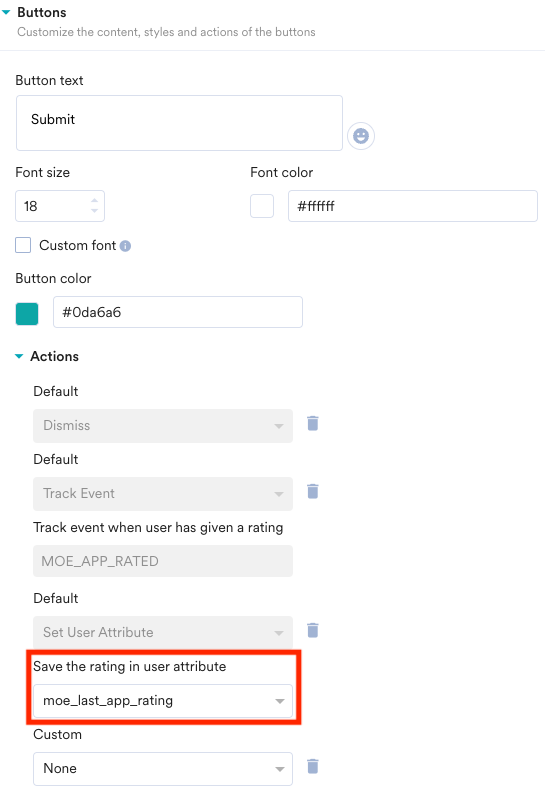This screenshot has height=793, width=545.
Task: Delete the Custom None action via trash icon
Action: click(x=313, y=766)
